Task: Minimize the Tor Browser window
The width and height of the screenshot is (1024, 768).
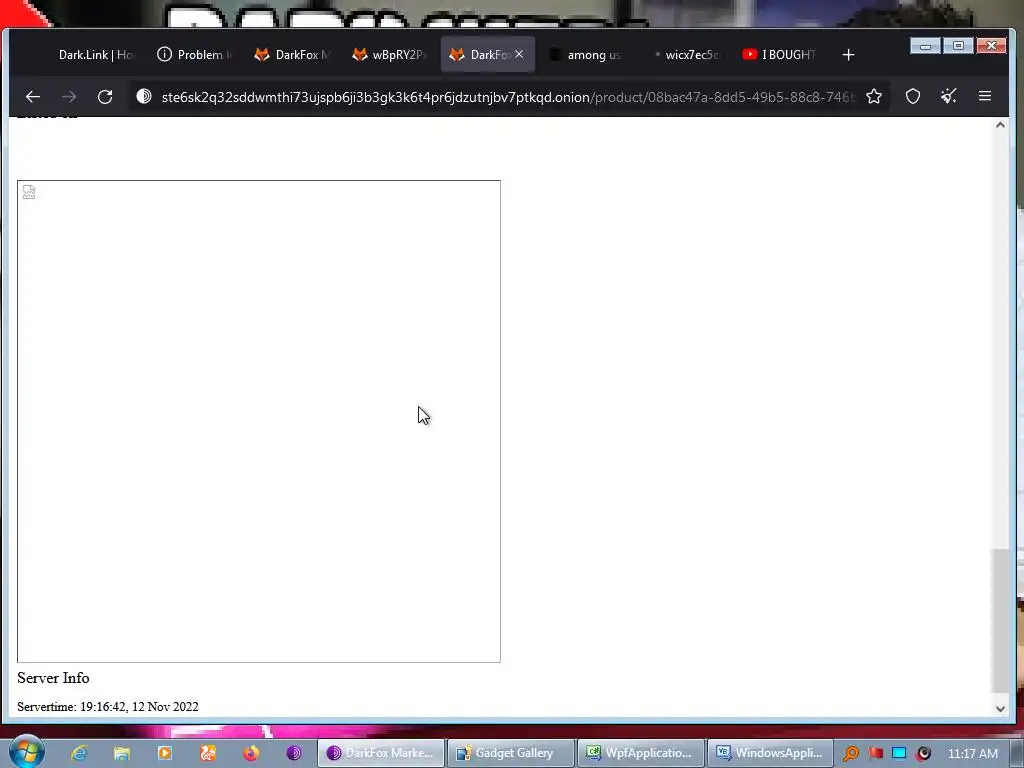Action: (x=925, y=46)
